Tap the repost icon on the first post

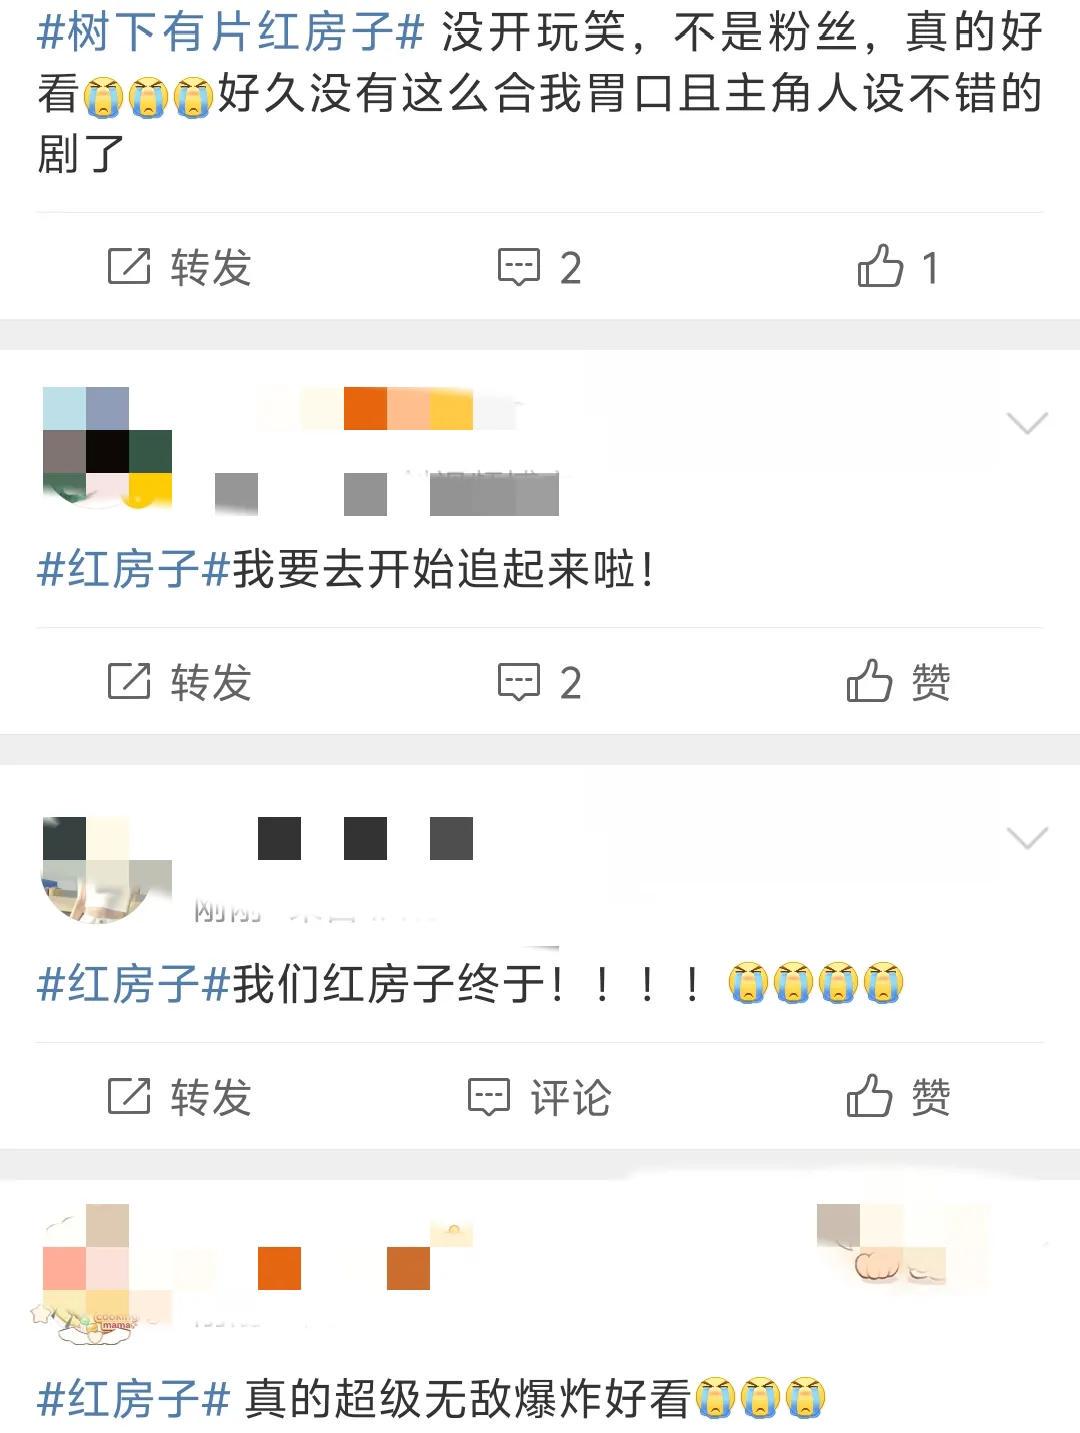[x=129, y=266]
